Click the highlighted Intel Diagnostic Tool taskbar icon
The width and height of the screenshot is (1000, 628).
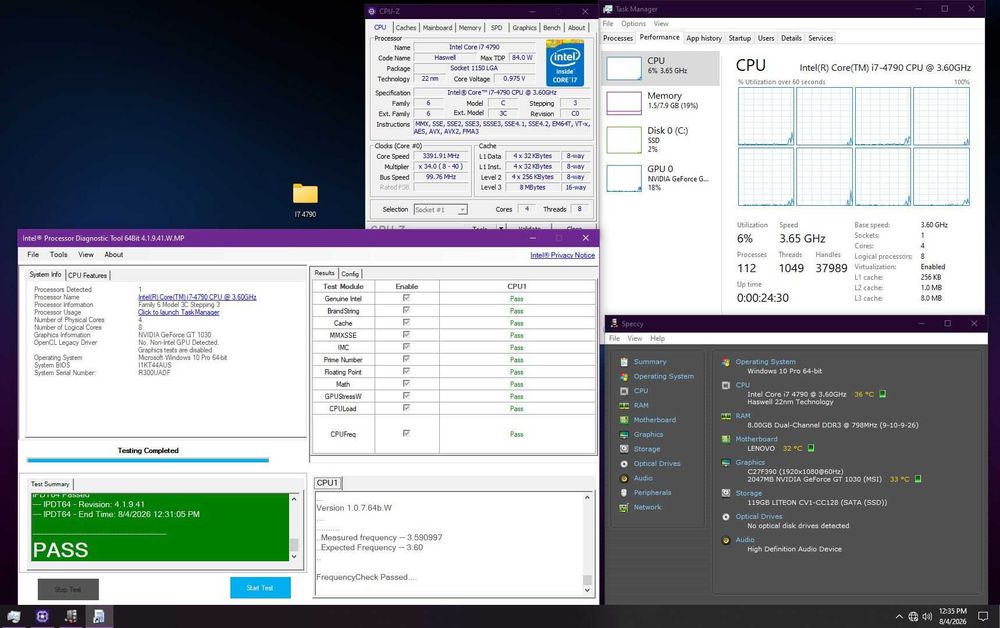point(99,616)
